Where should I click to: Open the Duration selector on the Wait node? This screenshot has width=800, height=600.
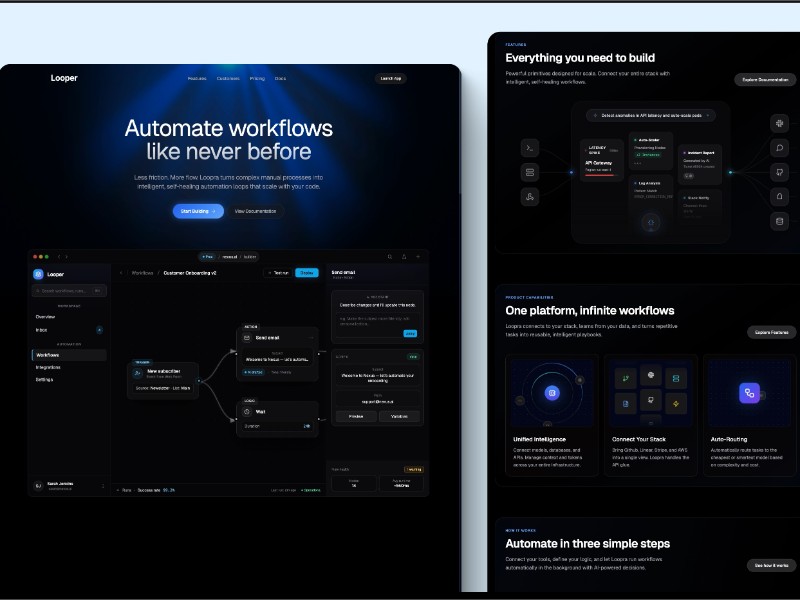tap(306, 426)
